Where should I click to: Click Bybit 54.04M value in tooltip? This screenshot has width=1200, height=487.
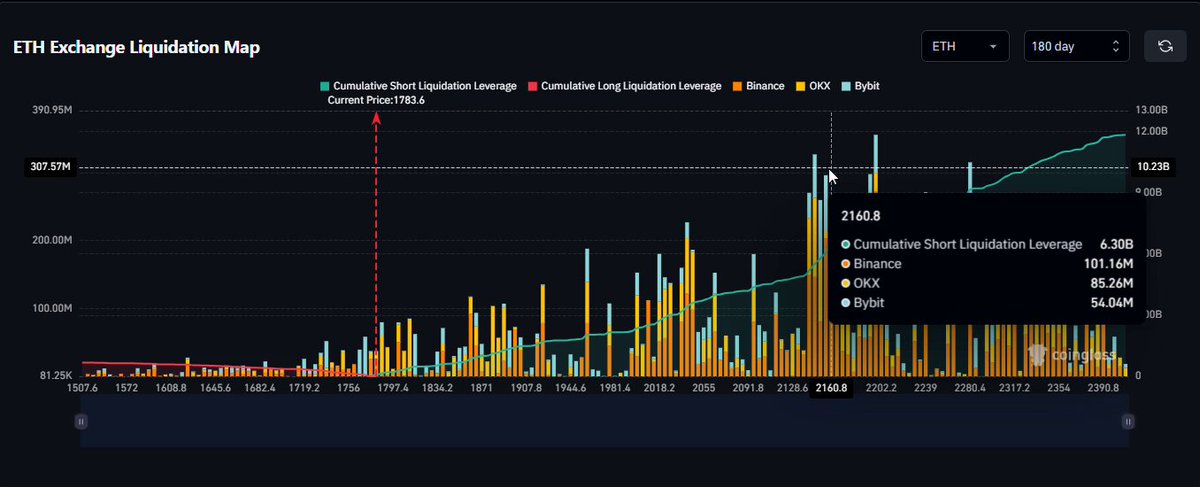pyautogui.click(x=1113, y=302)
